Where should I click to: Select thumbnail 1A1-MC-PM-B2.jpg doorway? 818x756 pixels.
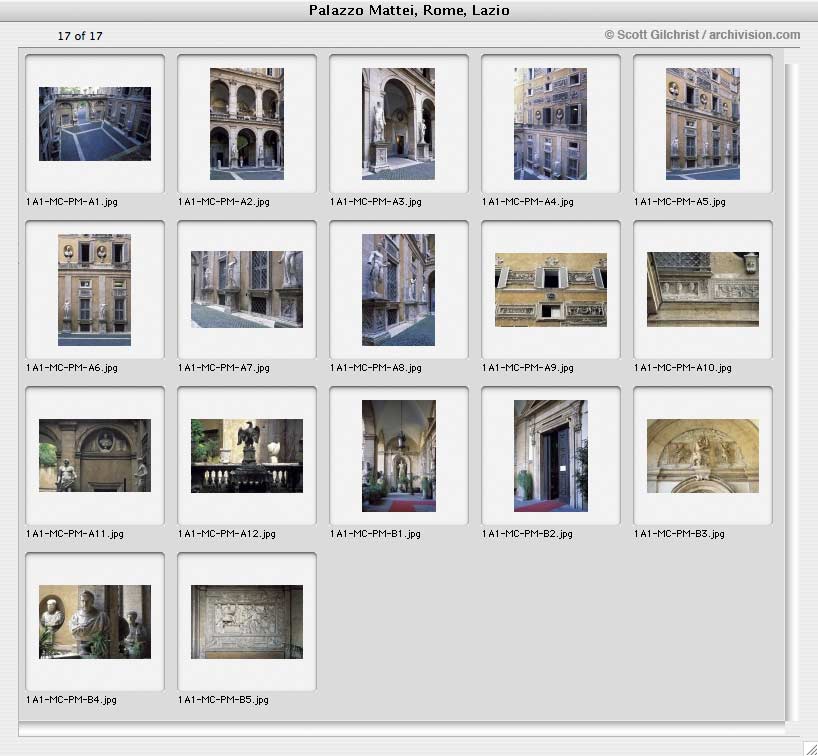click(x=550, y=456)
